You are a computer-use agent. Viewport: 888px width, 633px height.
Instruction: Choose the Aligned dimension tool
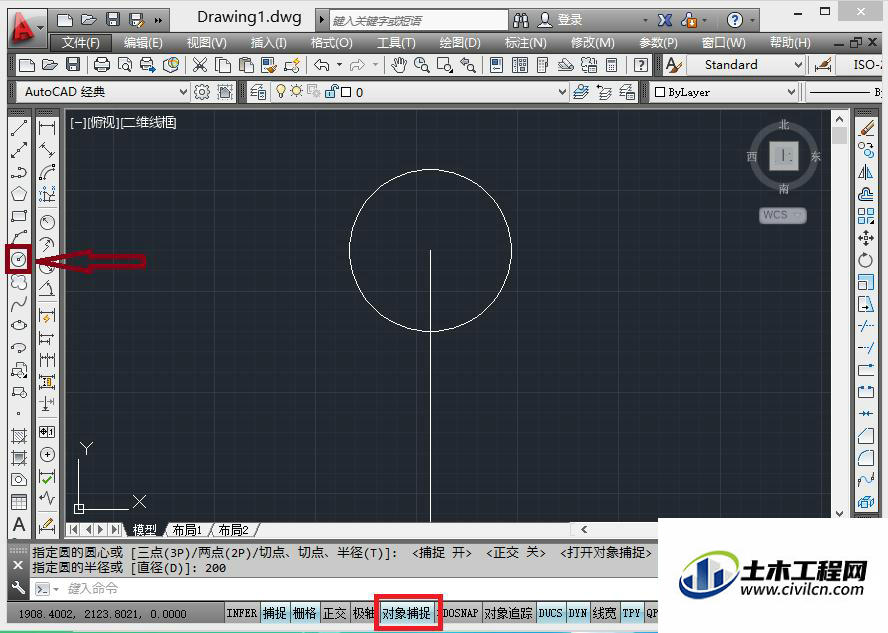click(47, 150)
